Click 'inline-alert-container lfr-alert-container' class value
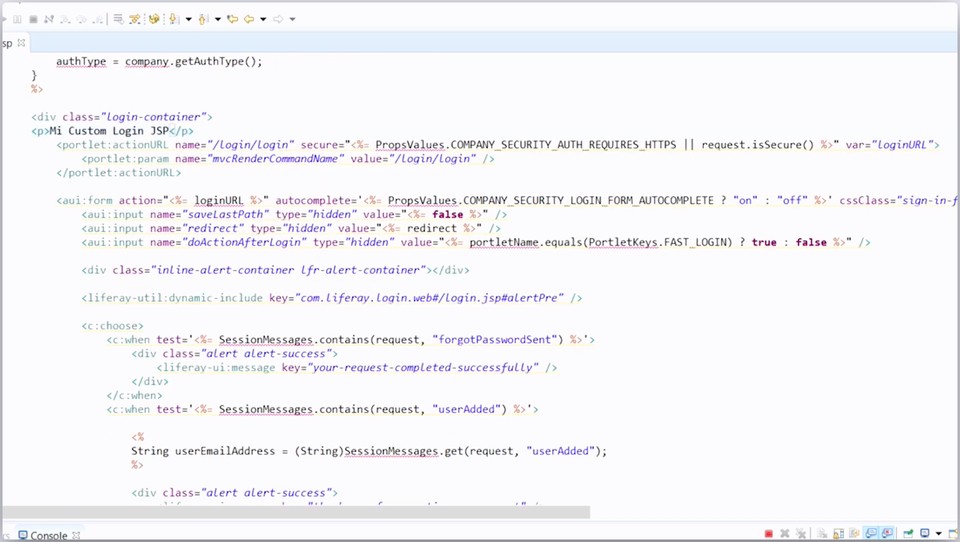 tap(288, 270)
